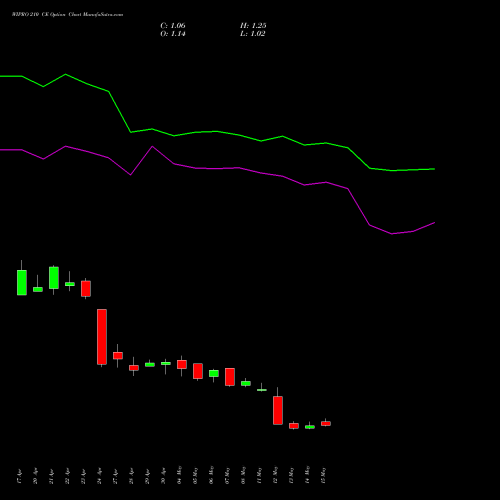Select the 21 Apr date label
This screenshot has width=500, height=500.
point(52,476)
